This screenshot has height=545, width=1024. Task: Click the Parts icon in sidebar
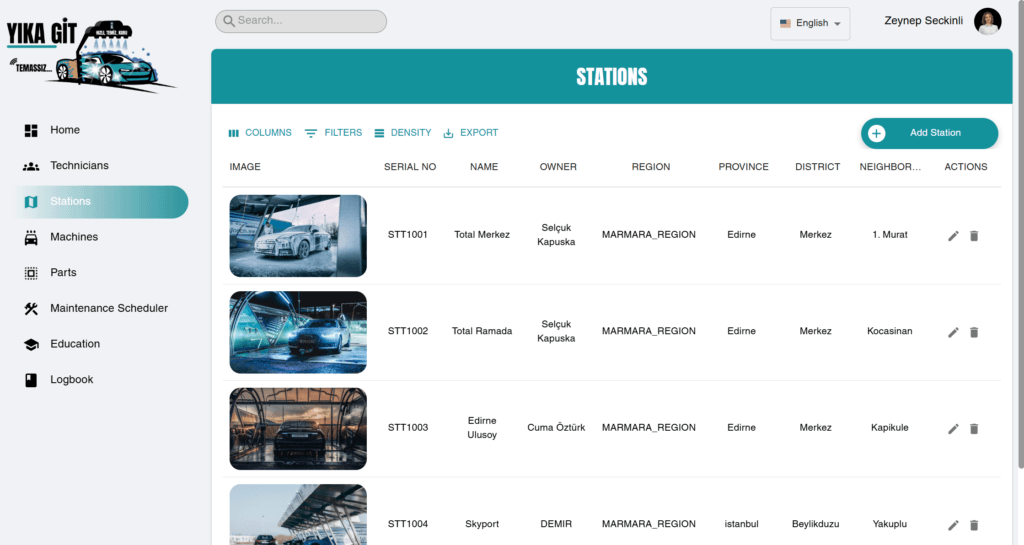pyautogui.click(x=31, y=273)
